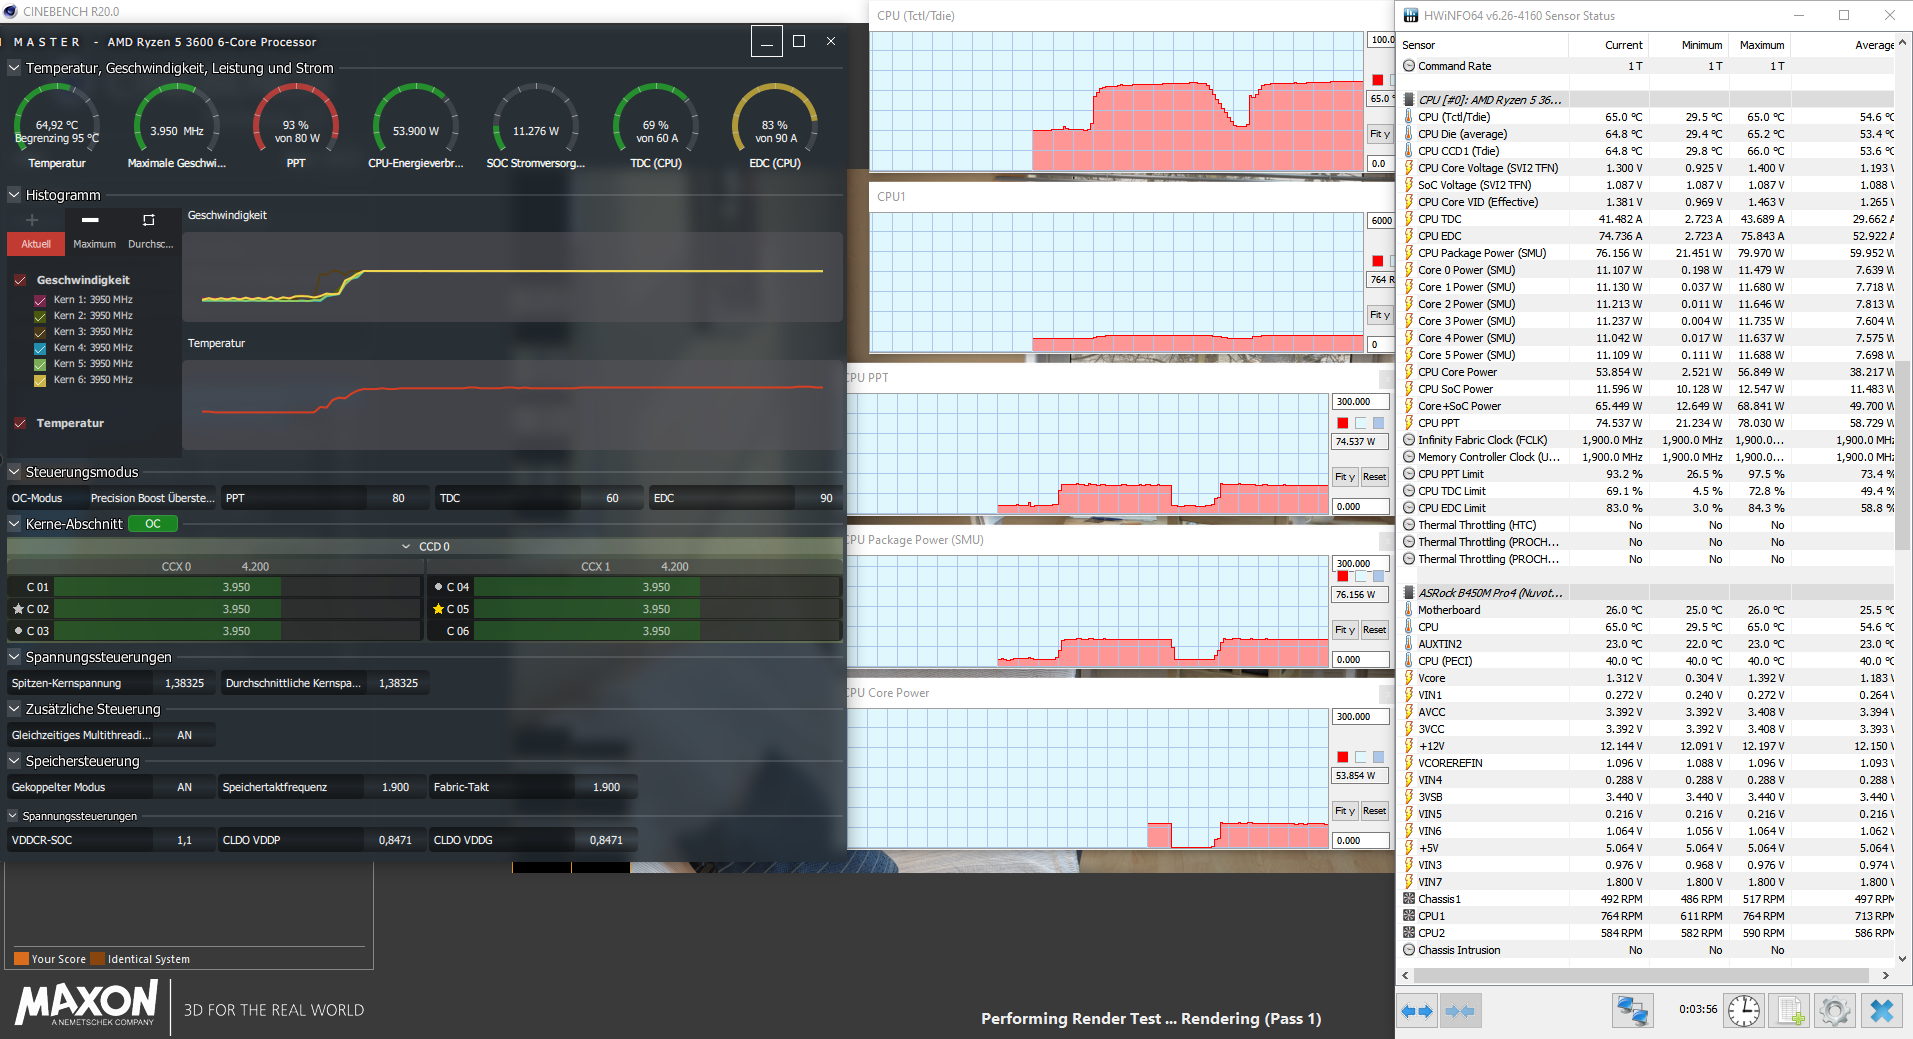The image size is (1913, 1039).
Task: Click Fit y in the CPU (Tctl/Tdie) graph
Action: (1380, 134)
